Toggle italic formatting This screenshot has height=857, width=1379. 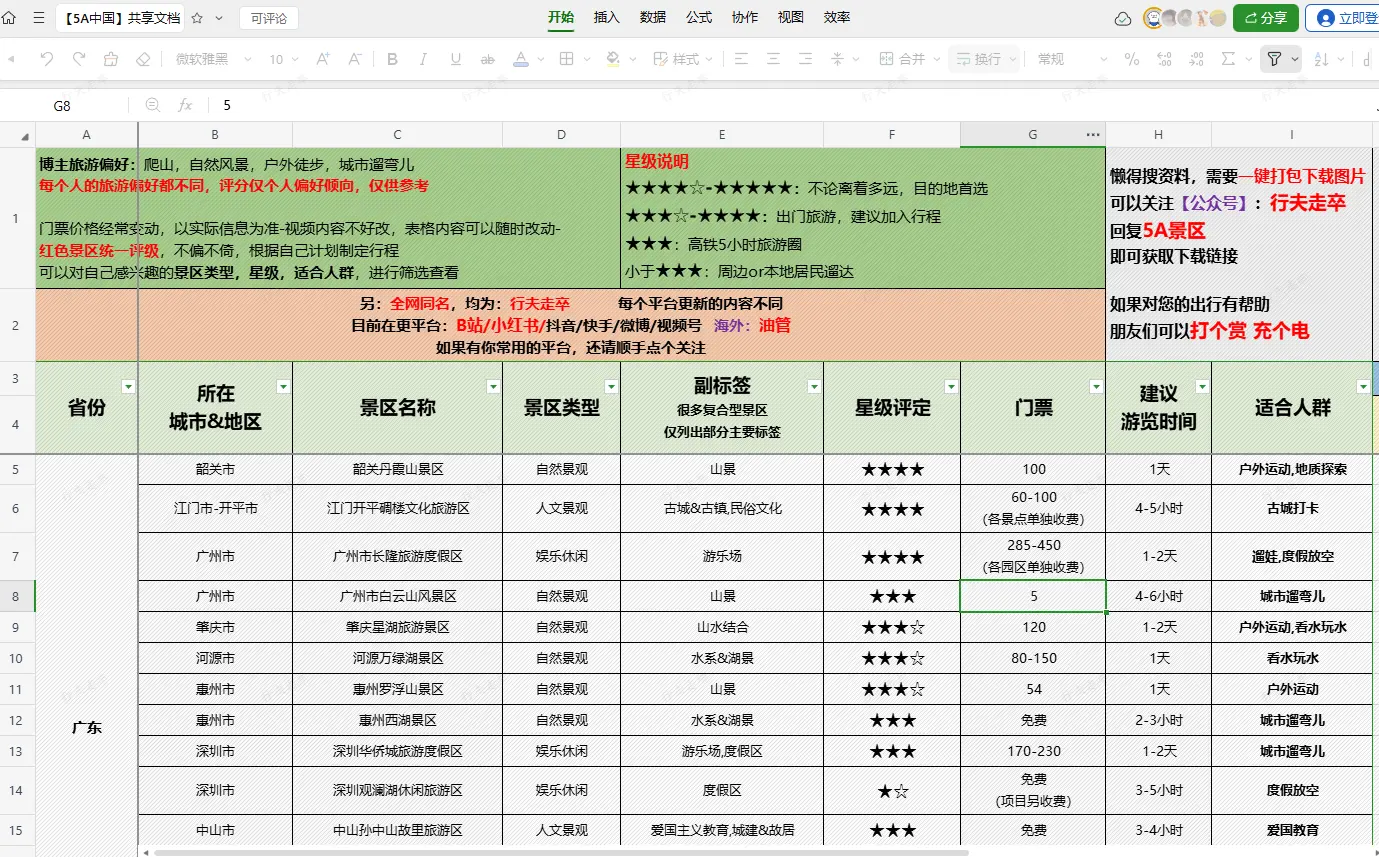tap(424, 59)
